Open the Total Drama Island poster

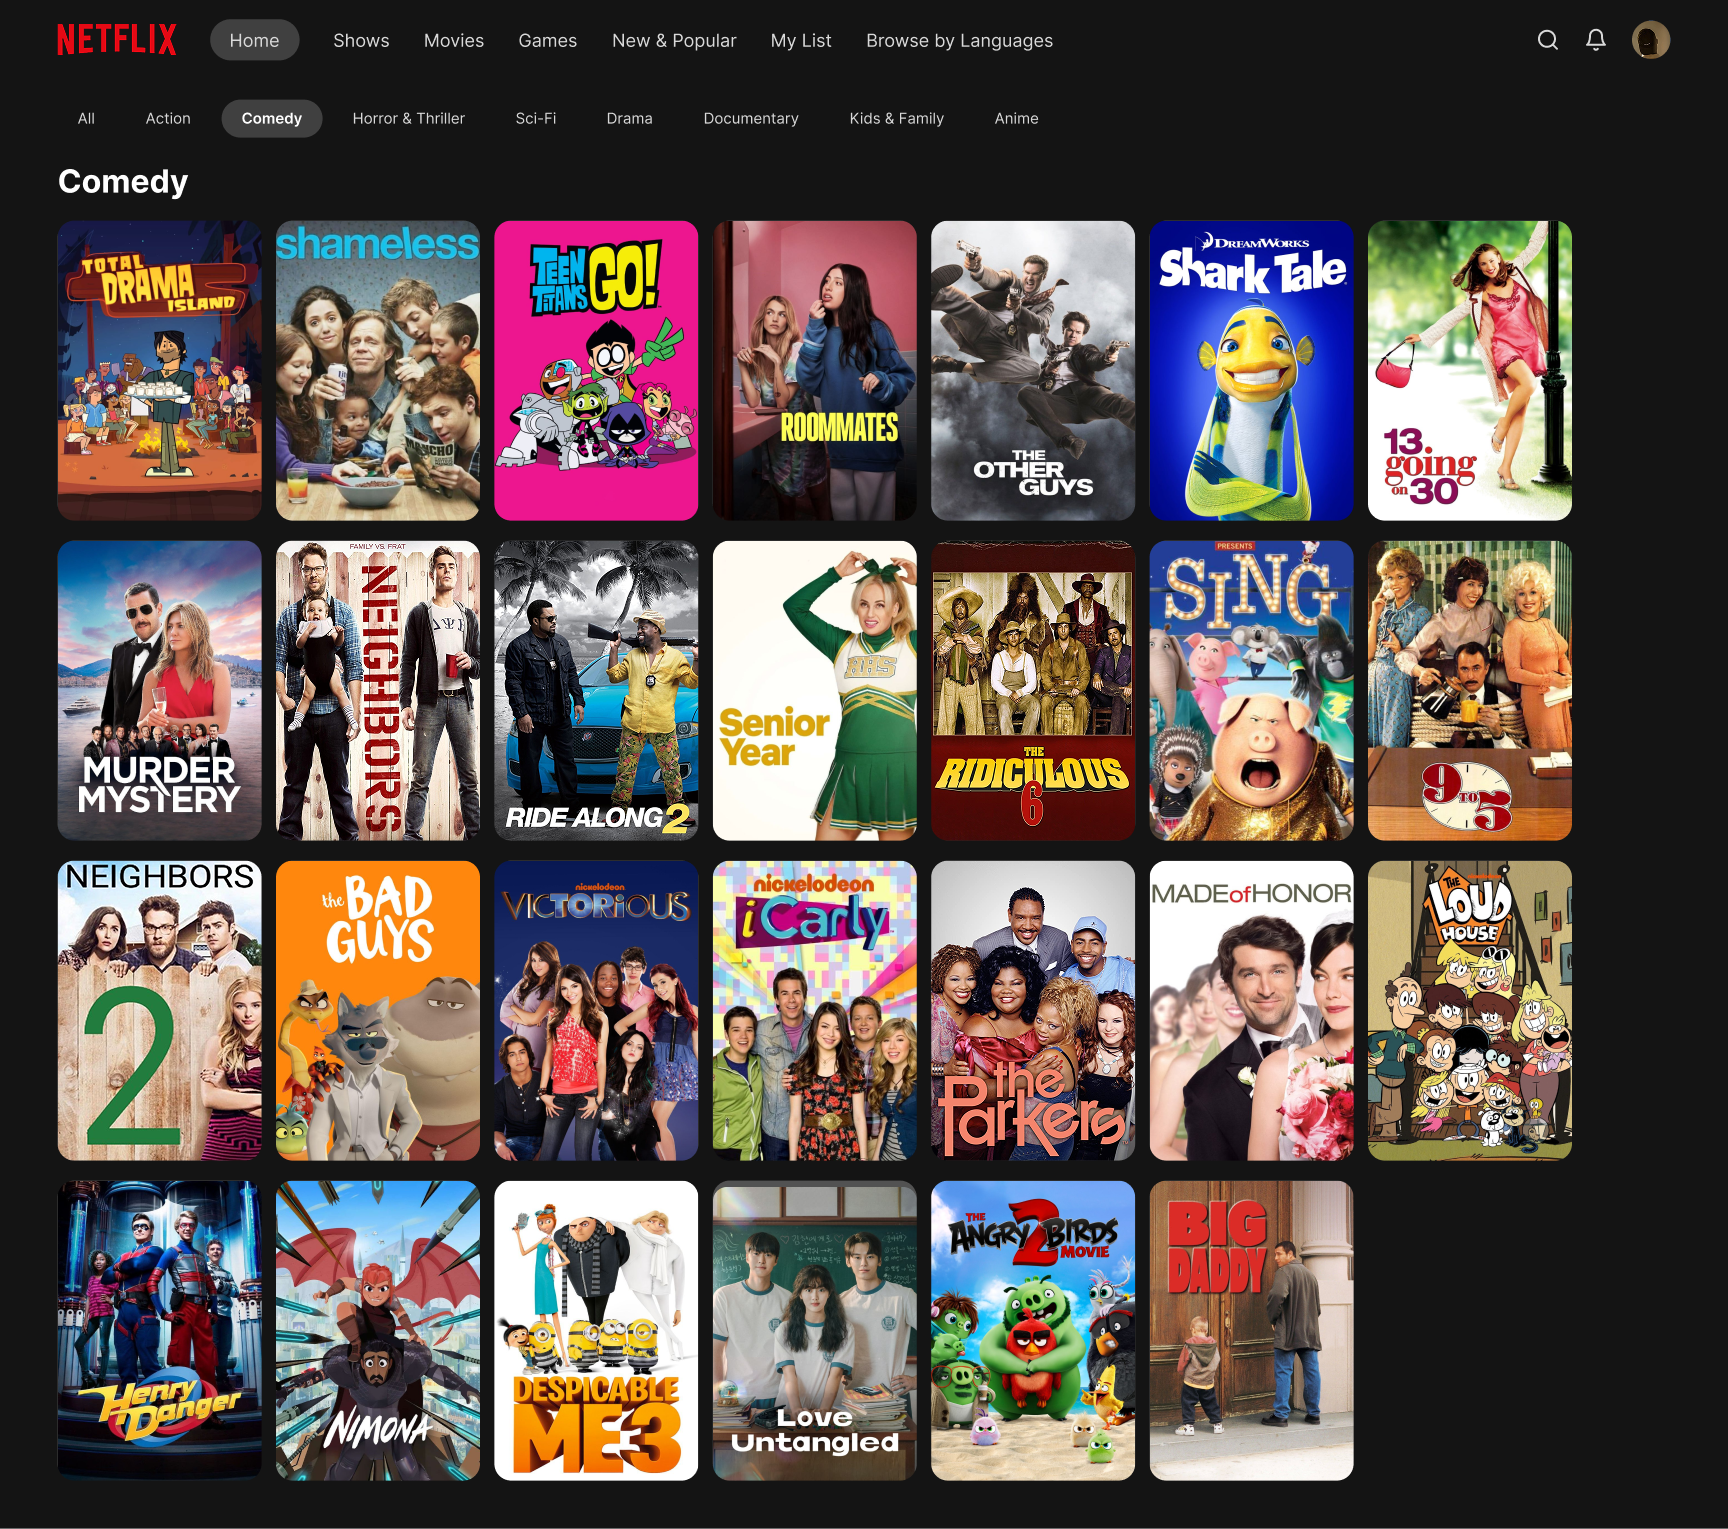160,371
